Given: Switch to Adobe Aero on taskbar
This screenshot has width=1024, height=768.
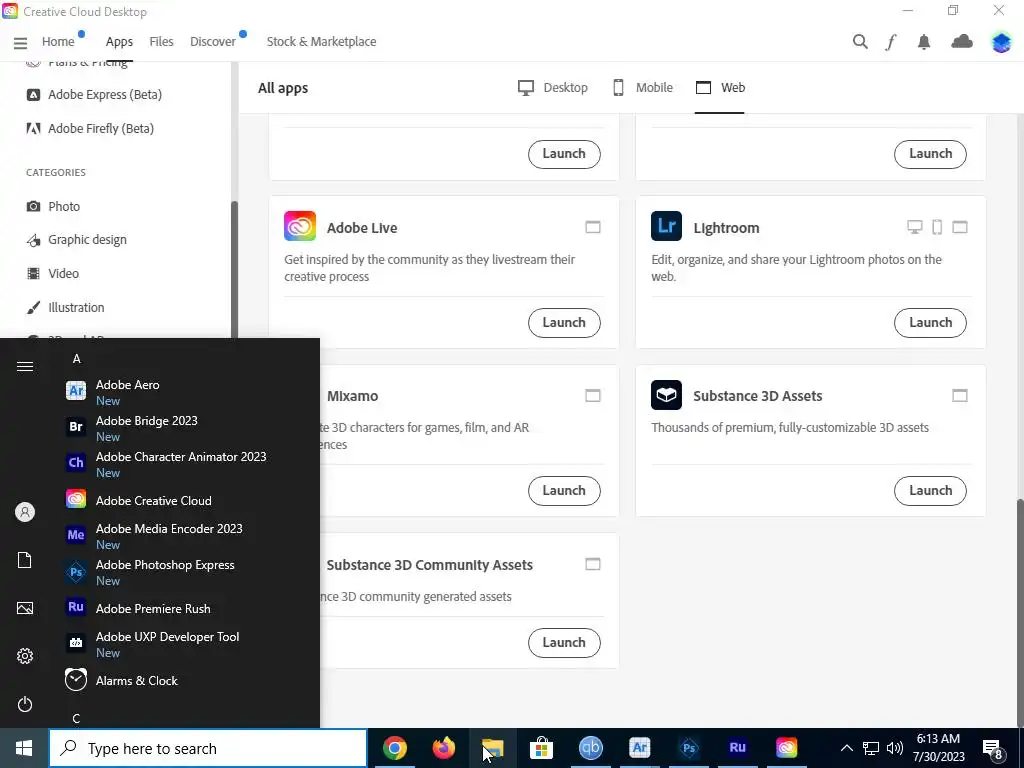Looking at the screenshot, I should tap(639, 748).
